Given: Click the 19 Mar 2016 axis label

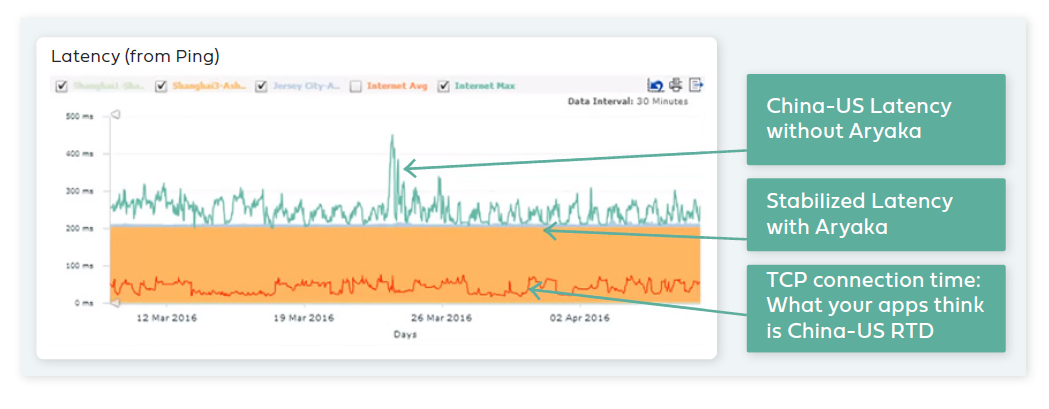Looking at the screenshot, I should (304, 318).
